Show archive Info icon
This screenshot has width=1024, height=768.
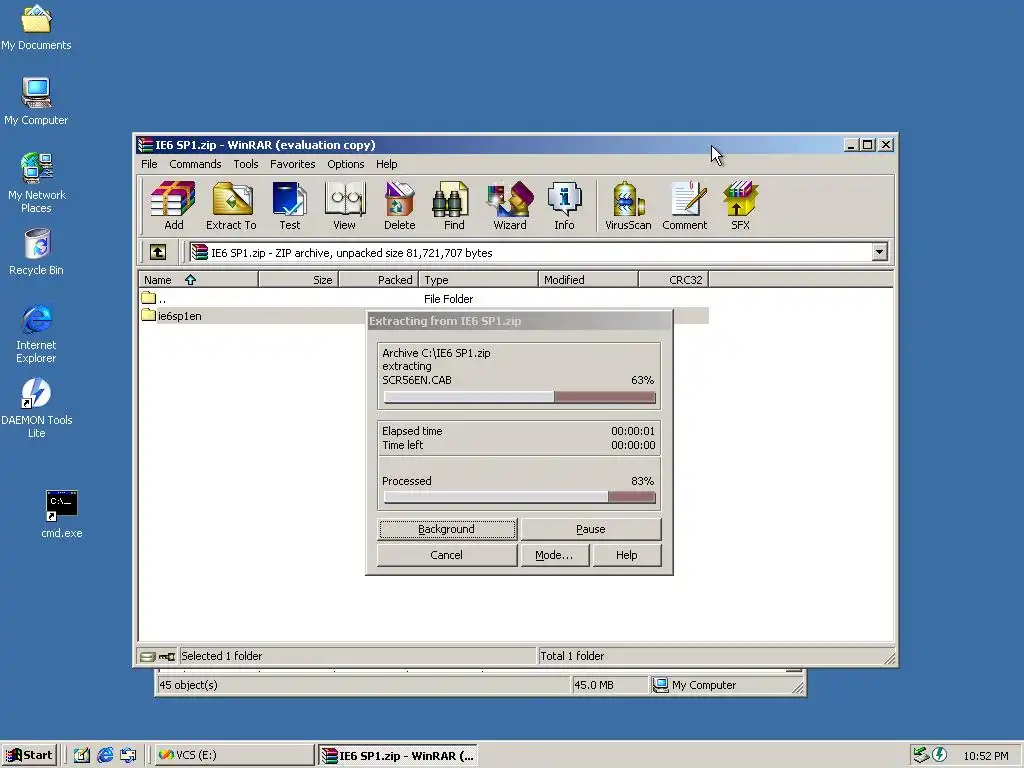click(x=564, y=206)
